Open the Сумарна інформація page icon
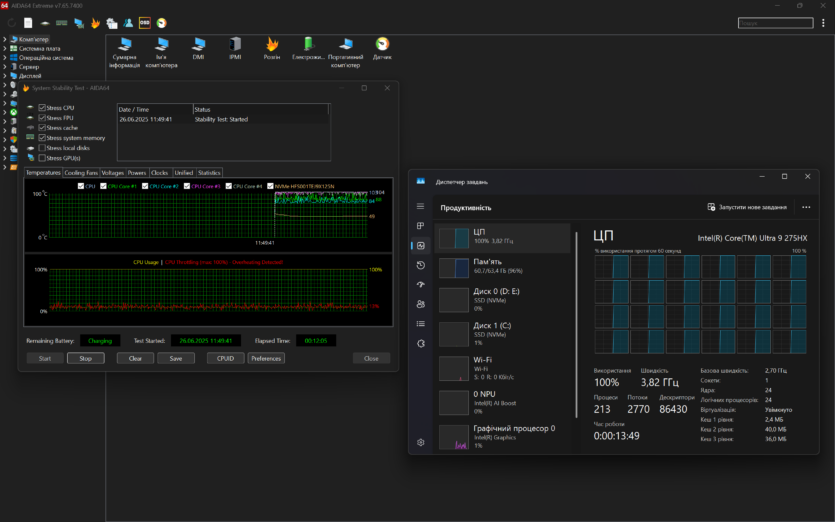835x522 pixels. (125, 52)
